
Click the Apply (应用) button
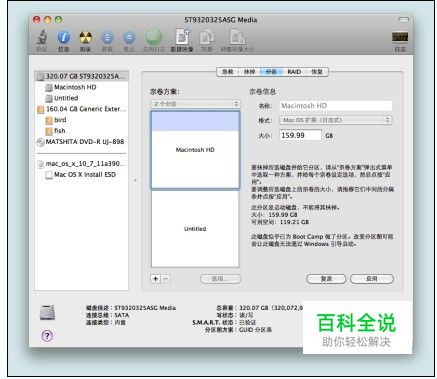click(x=372, y=279)
